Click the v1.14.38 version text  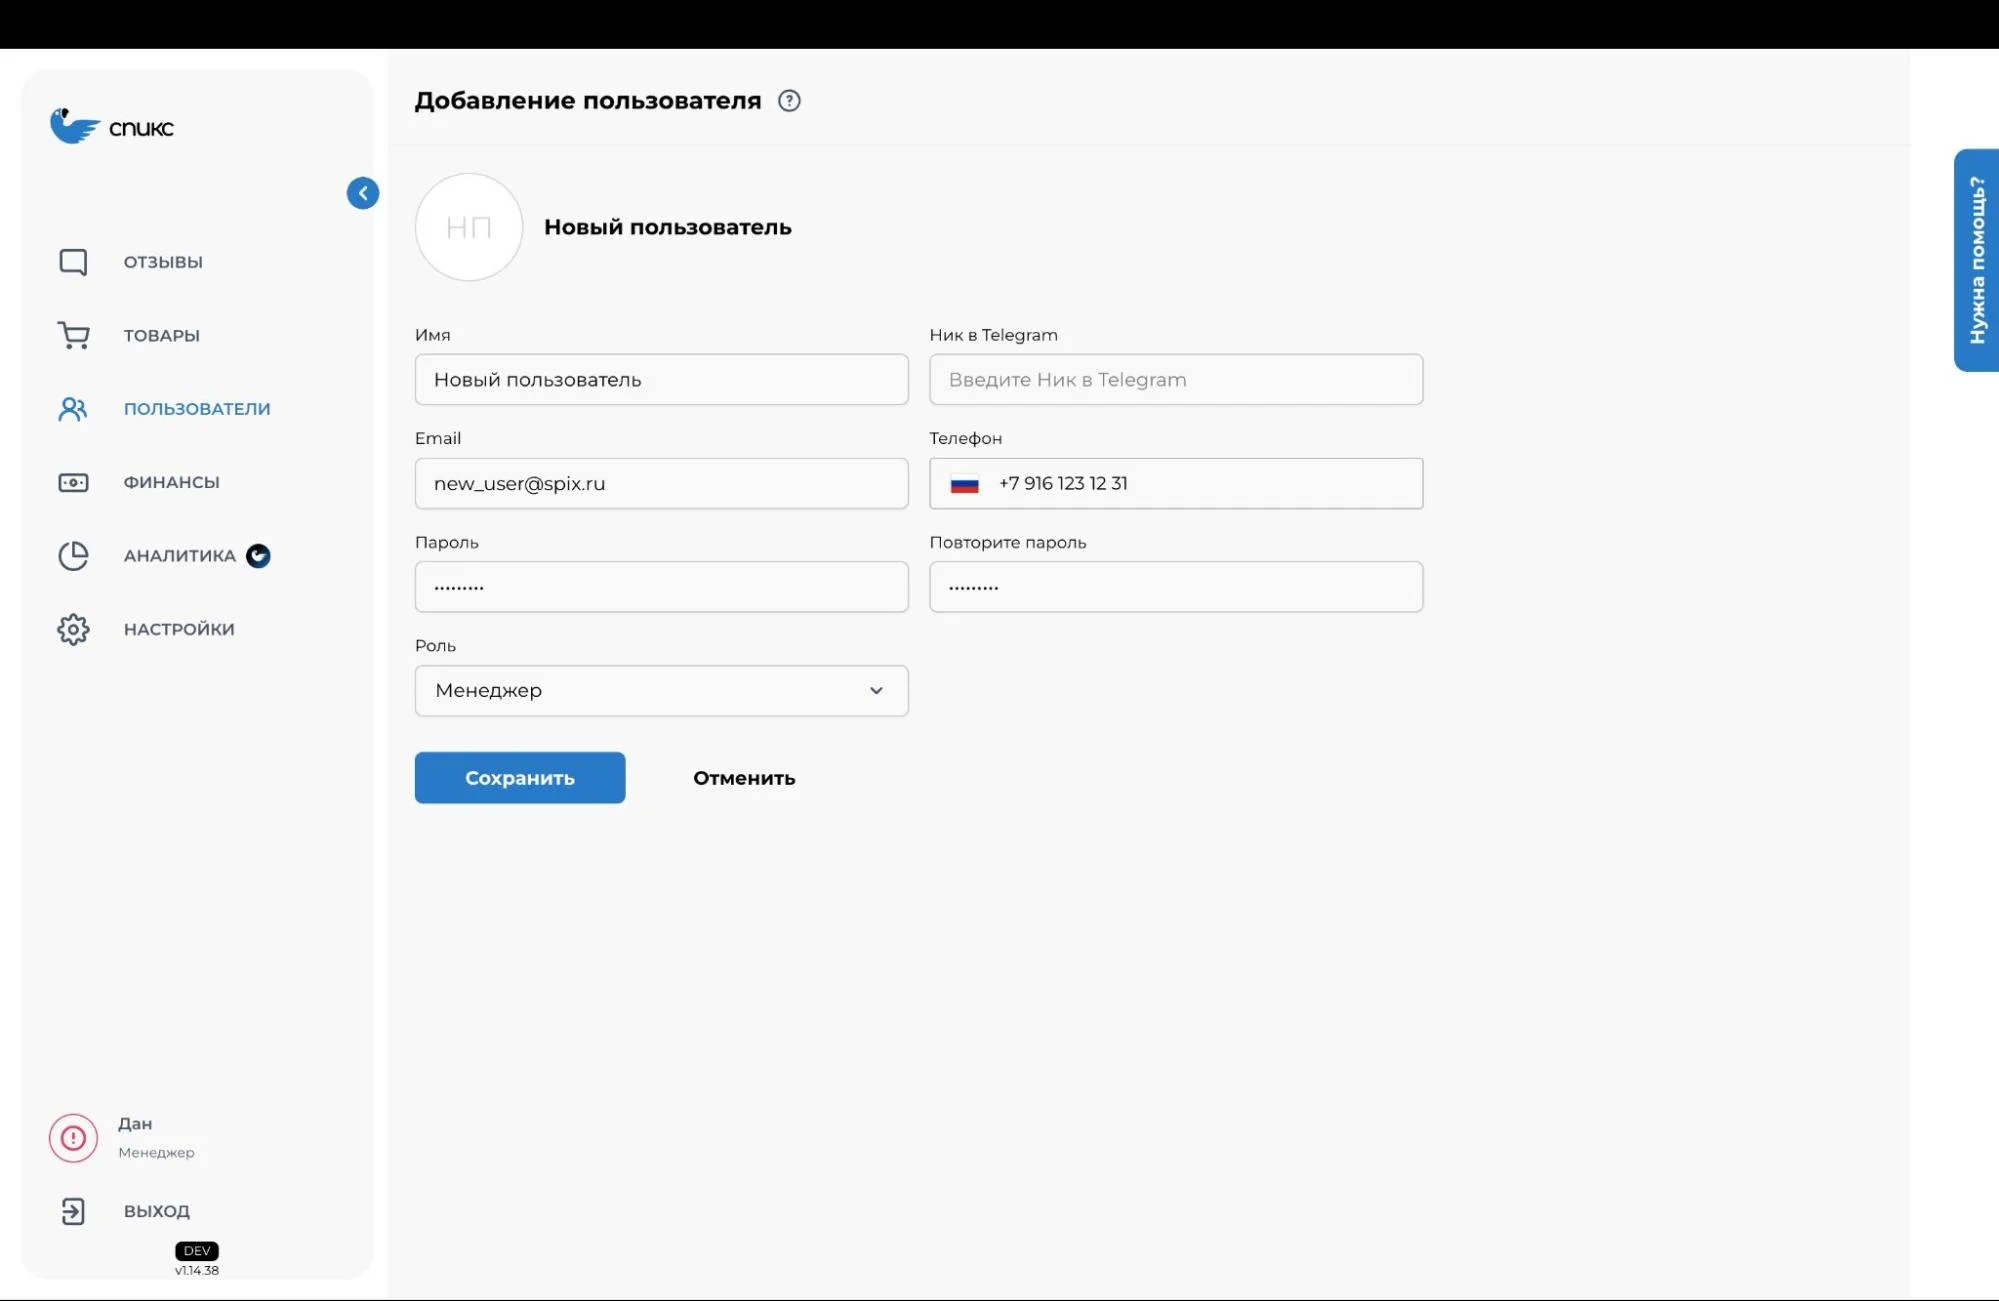[197, 1271]
